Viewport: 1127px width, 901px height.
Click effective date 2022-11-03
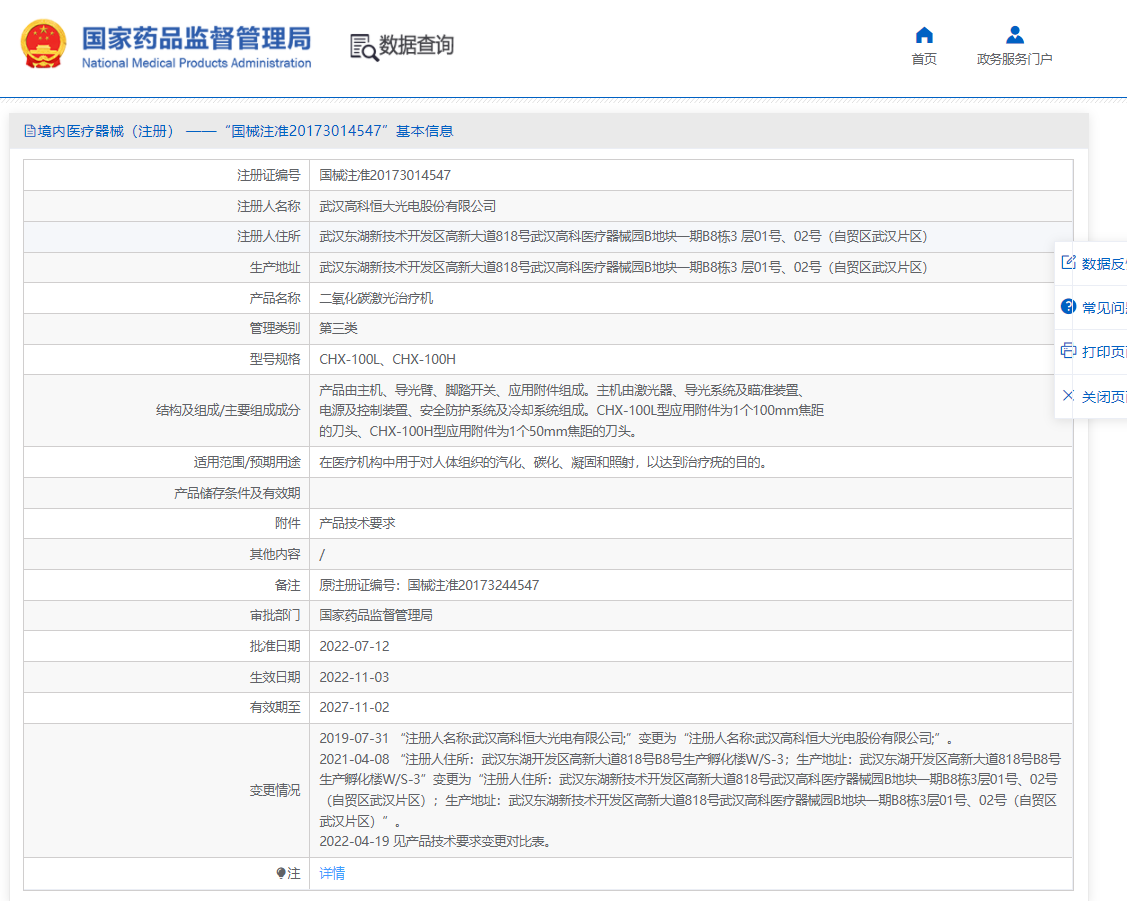point(354,677)
